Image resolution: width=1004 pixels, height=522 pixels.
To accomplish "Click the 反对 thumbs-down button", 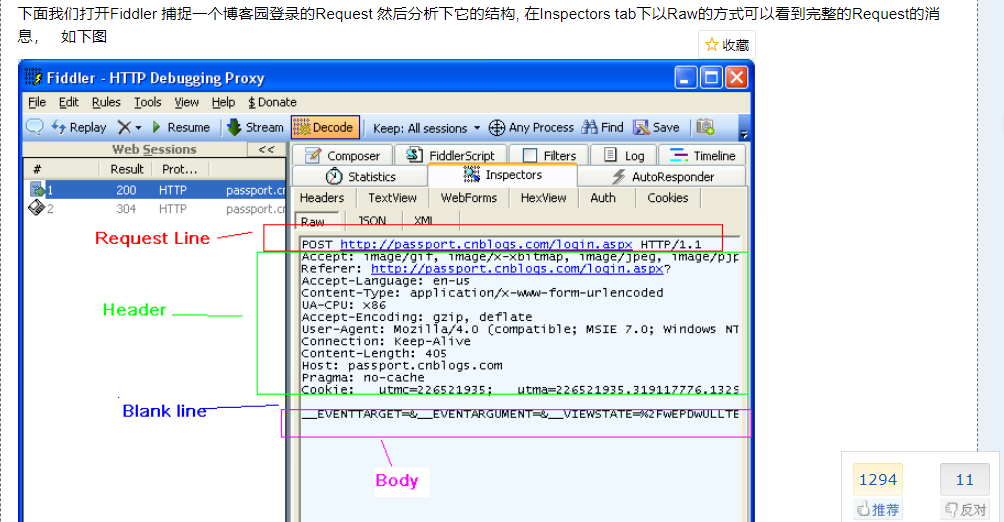I will (x=965, y=509).
